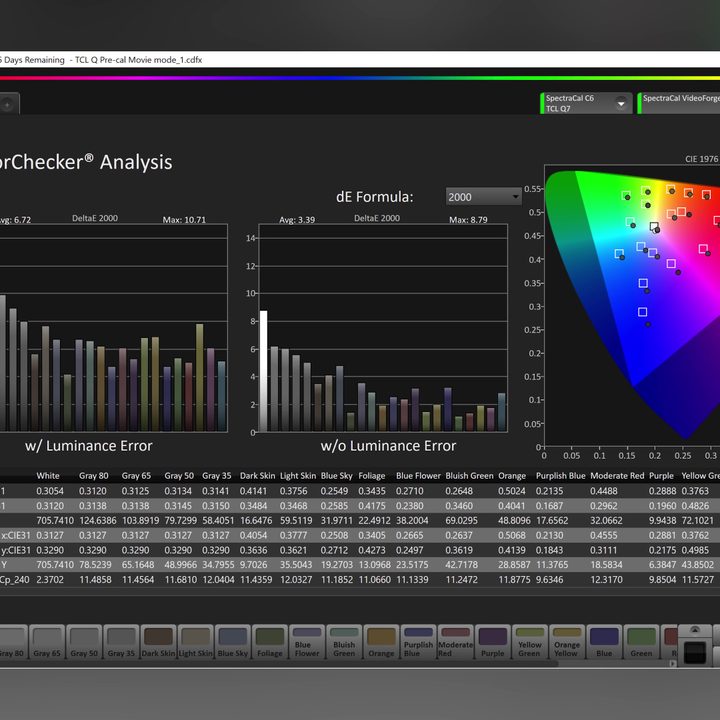
Task: Select the Purplish Blue color patch
Action: tap(419, 641)
